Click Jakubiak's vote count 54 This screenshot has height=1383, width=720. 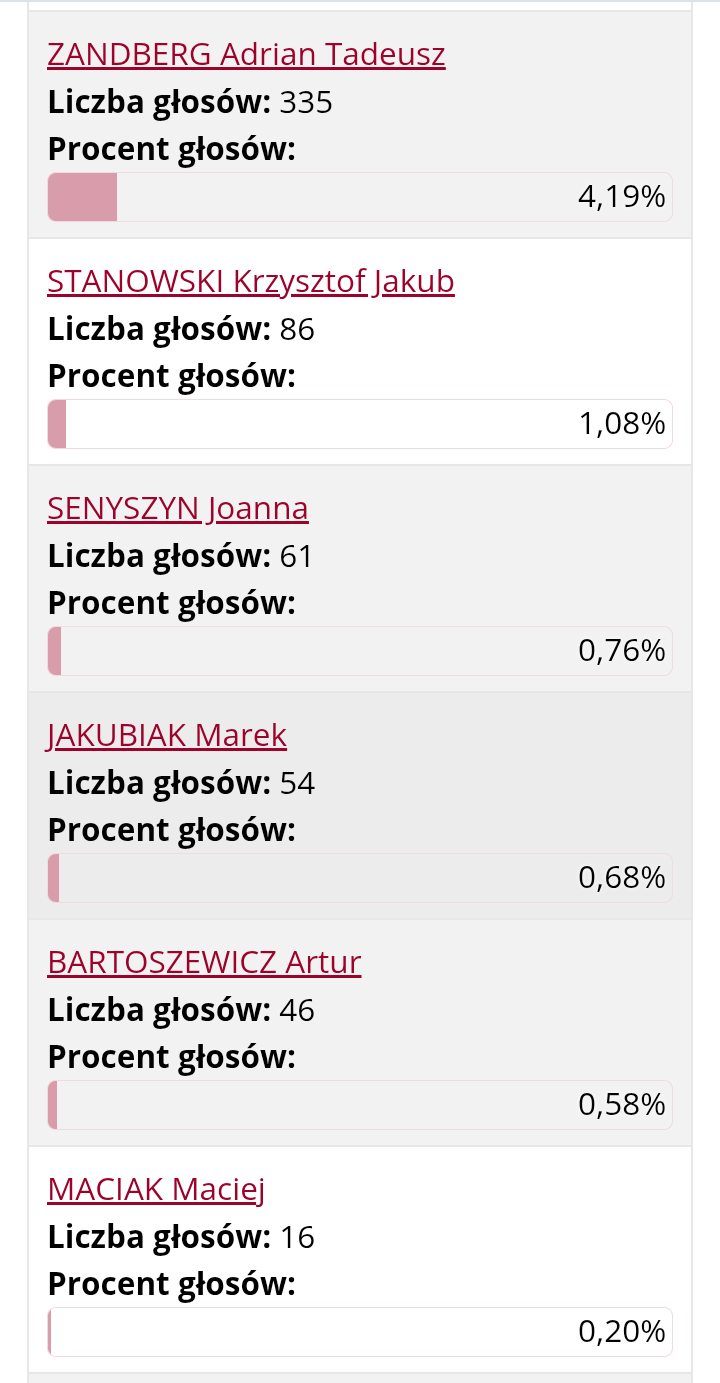[297, 783]
